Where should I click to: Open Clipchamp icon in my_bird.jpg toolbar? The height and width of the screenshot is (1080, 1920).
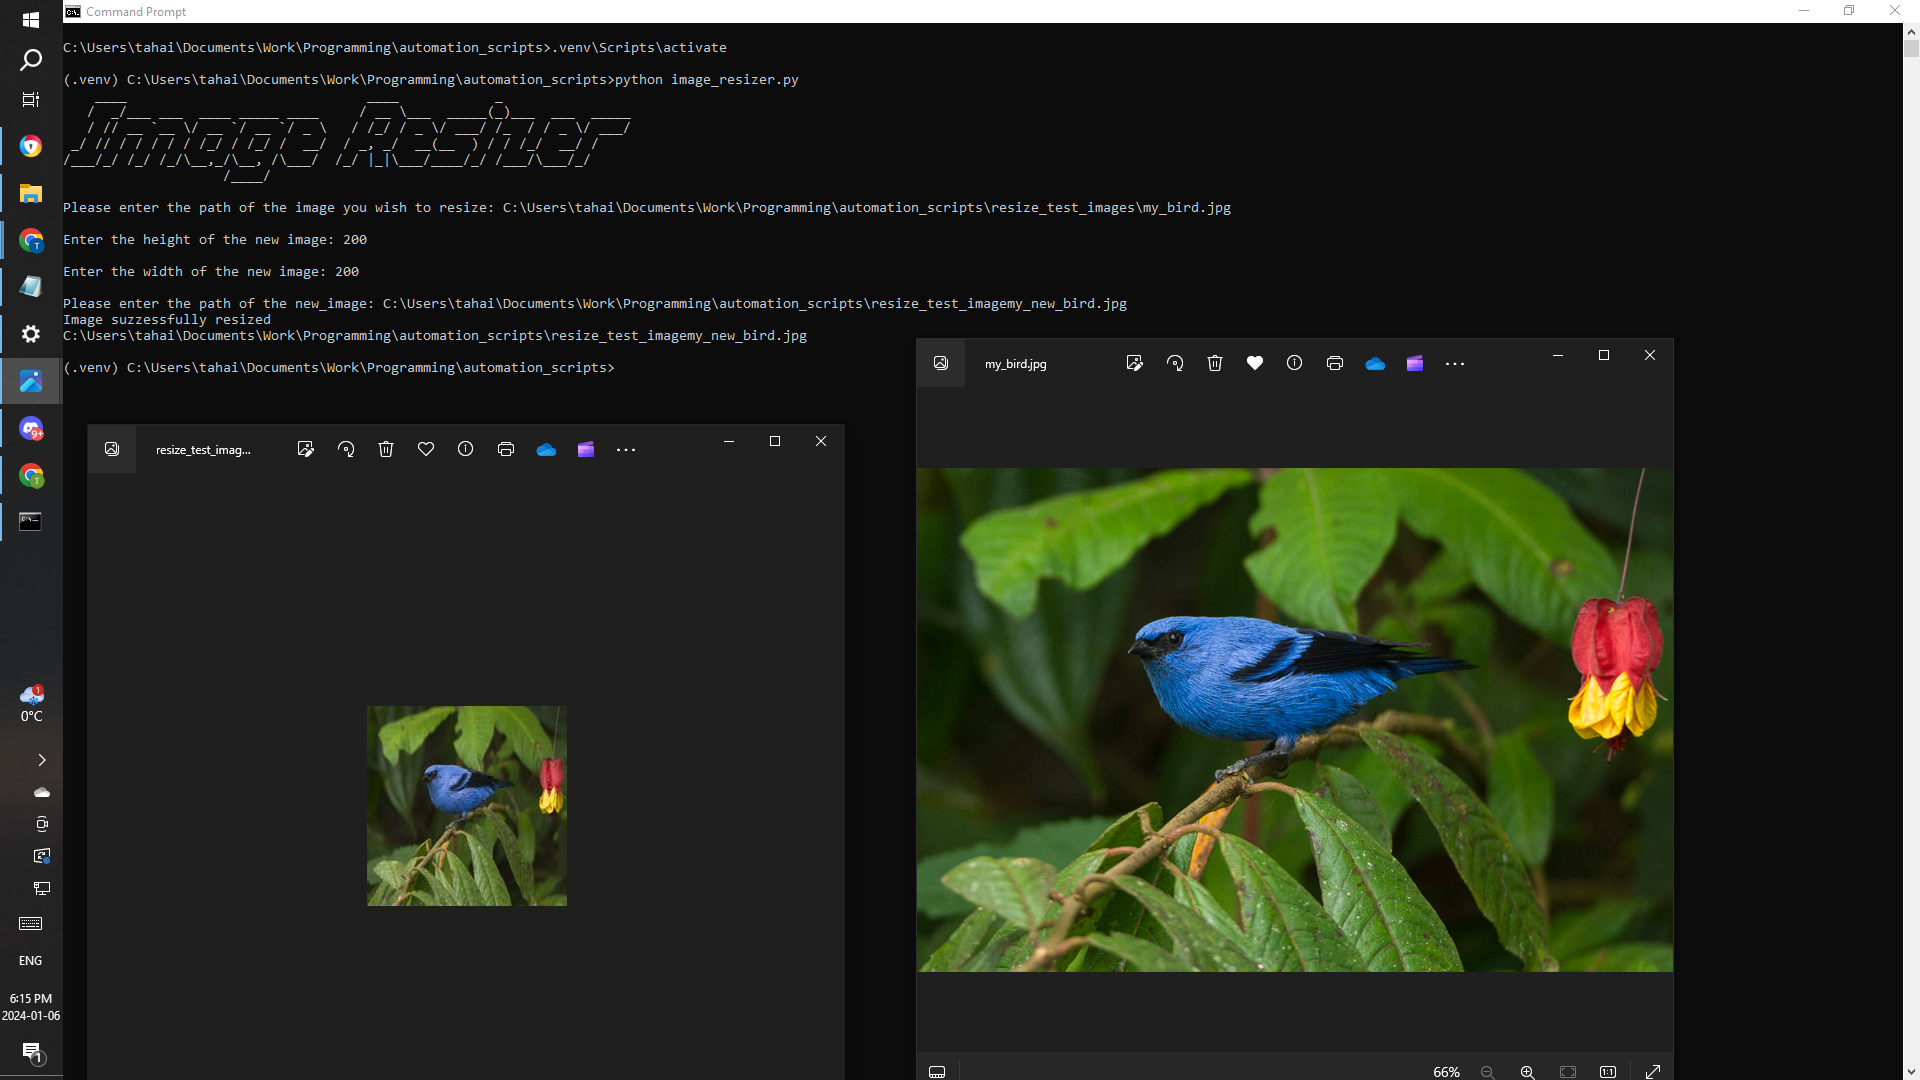click(x=1414, y=364)
